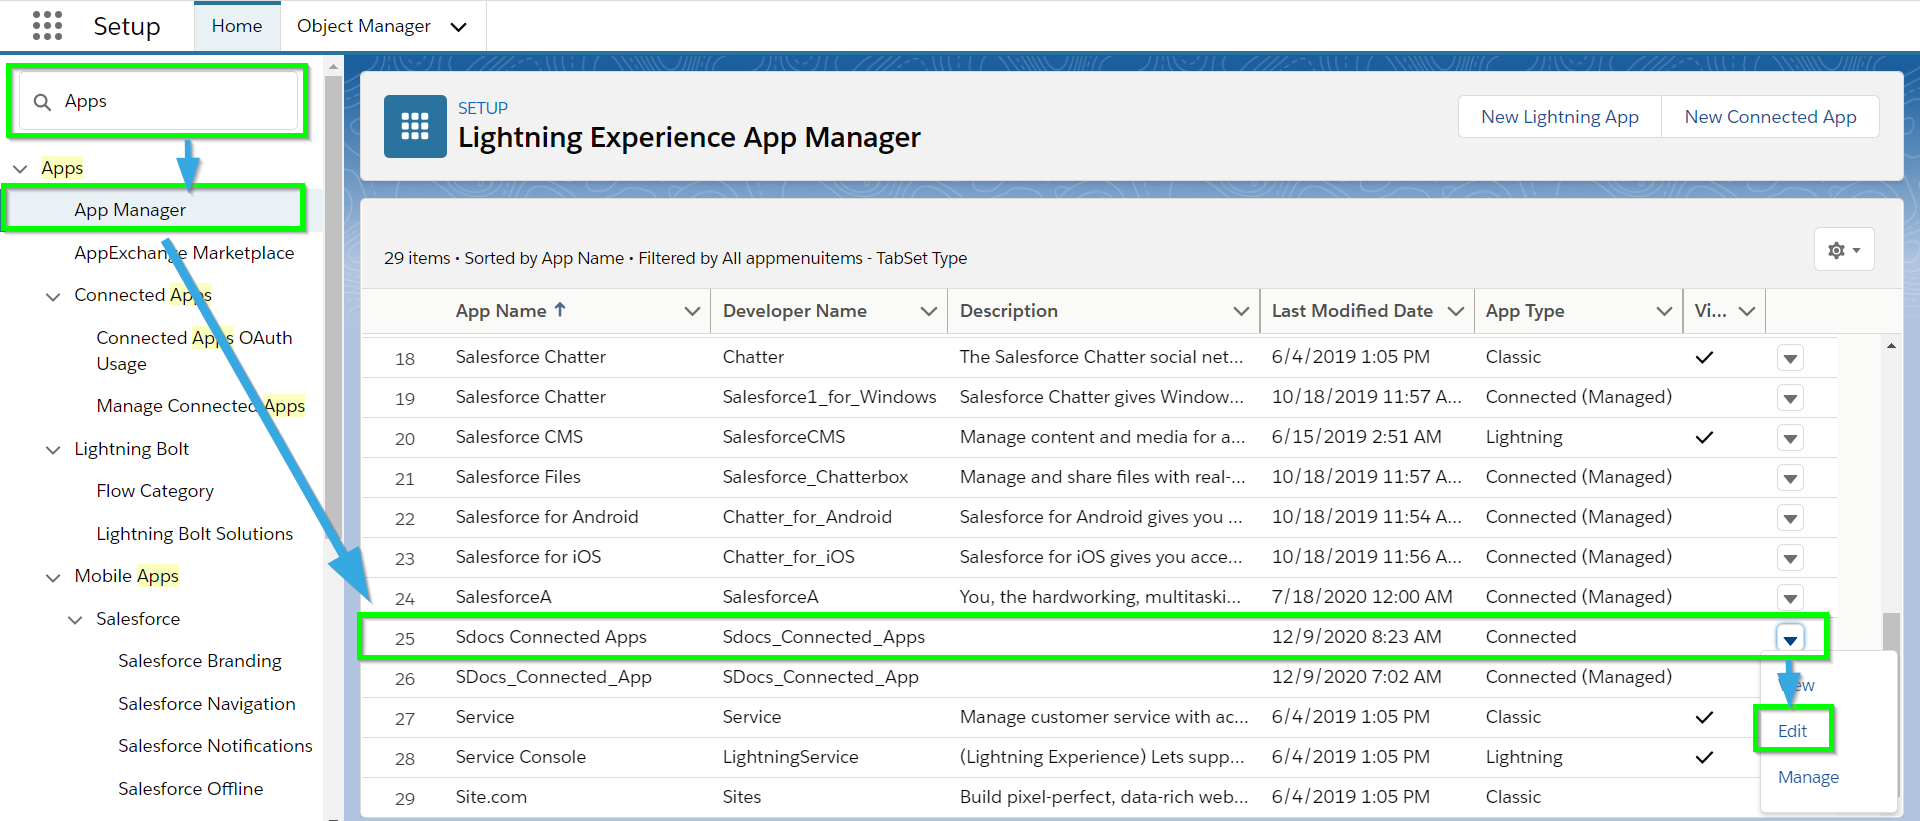Click LightningService developer name cell
Screen dimensions: 1920x821
point(790,757)
